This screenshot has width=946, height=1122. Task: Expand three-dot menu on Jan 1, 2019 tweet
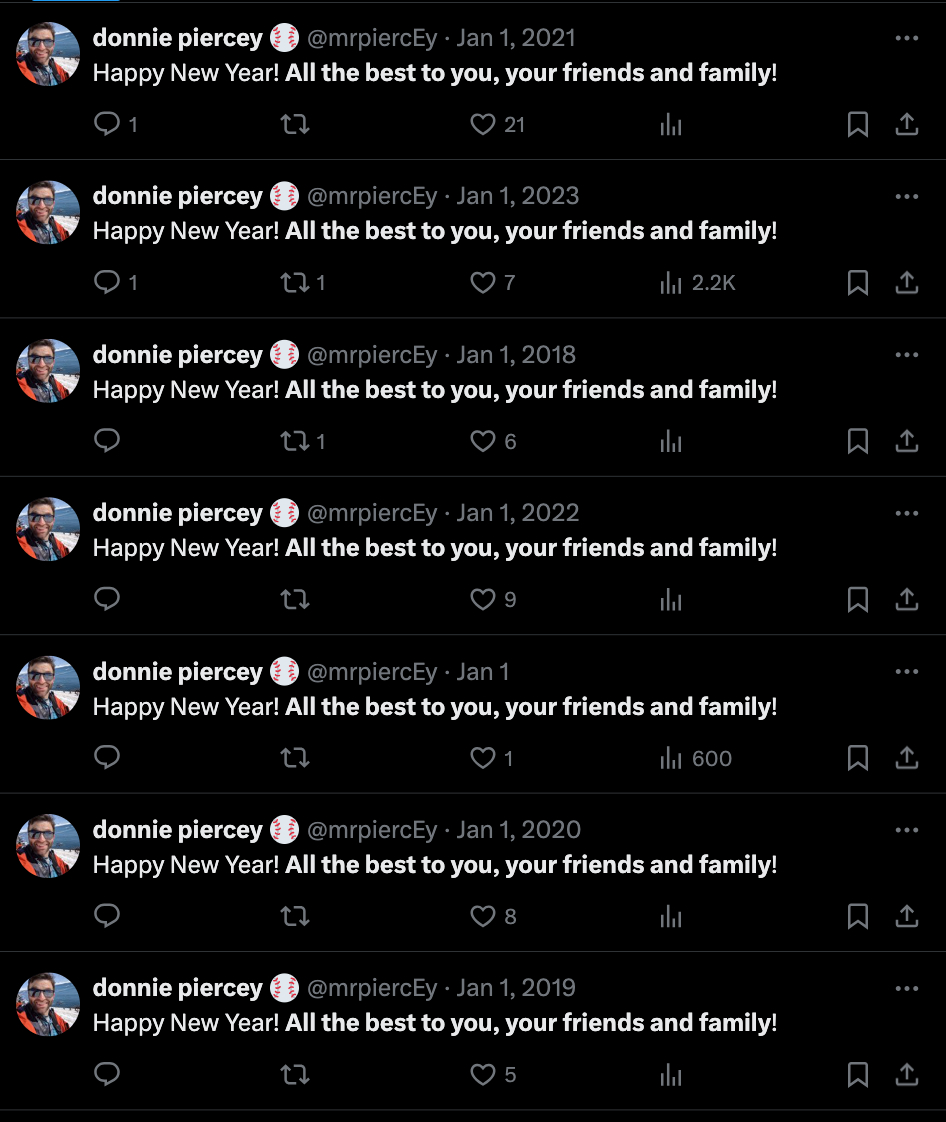click(906, 988)
